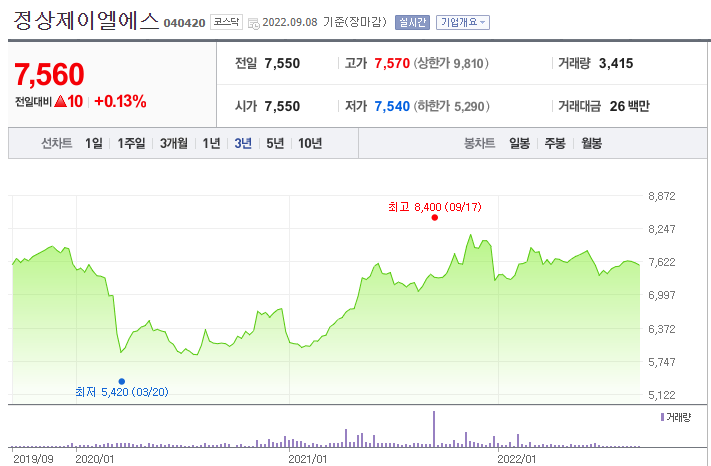Click the 최저 5,420 (03/20) label
Image resolution: width=711 pixels, height=466 pixels.
coord(122,392)
